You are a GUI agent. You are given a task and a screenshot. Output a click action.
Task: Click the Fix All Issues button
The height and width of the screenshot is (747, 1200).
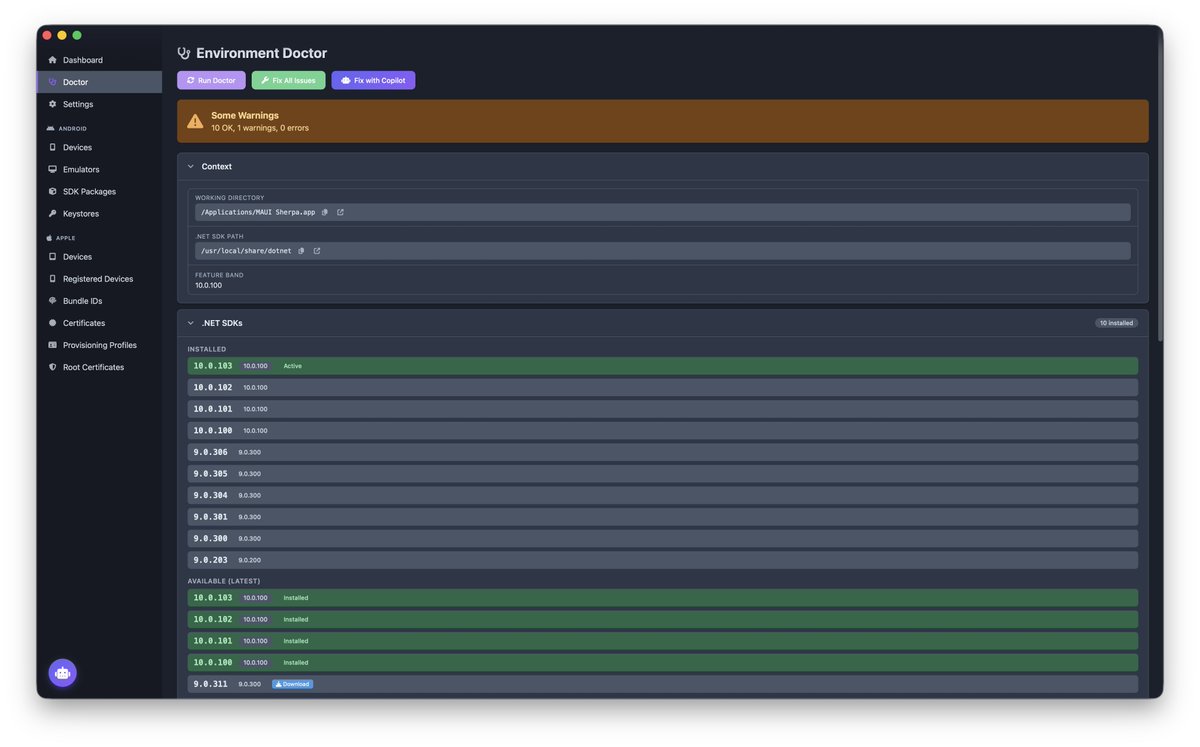click(x=288, y=80)
